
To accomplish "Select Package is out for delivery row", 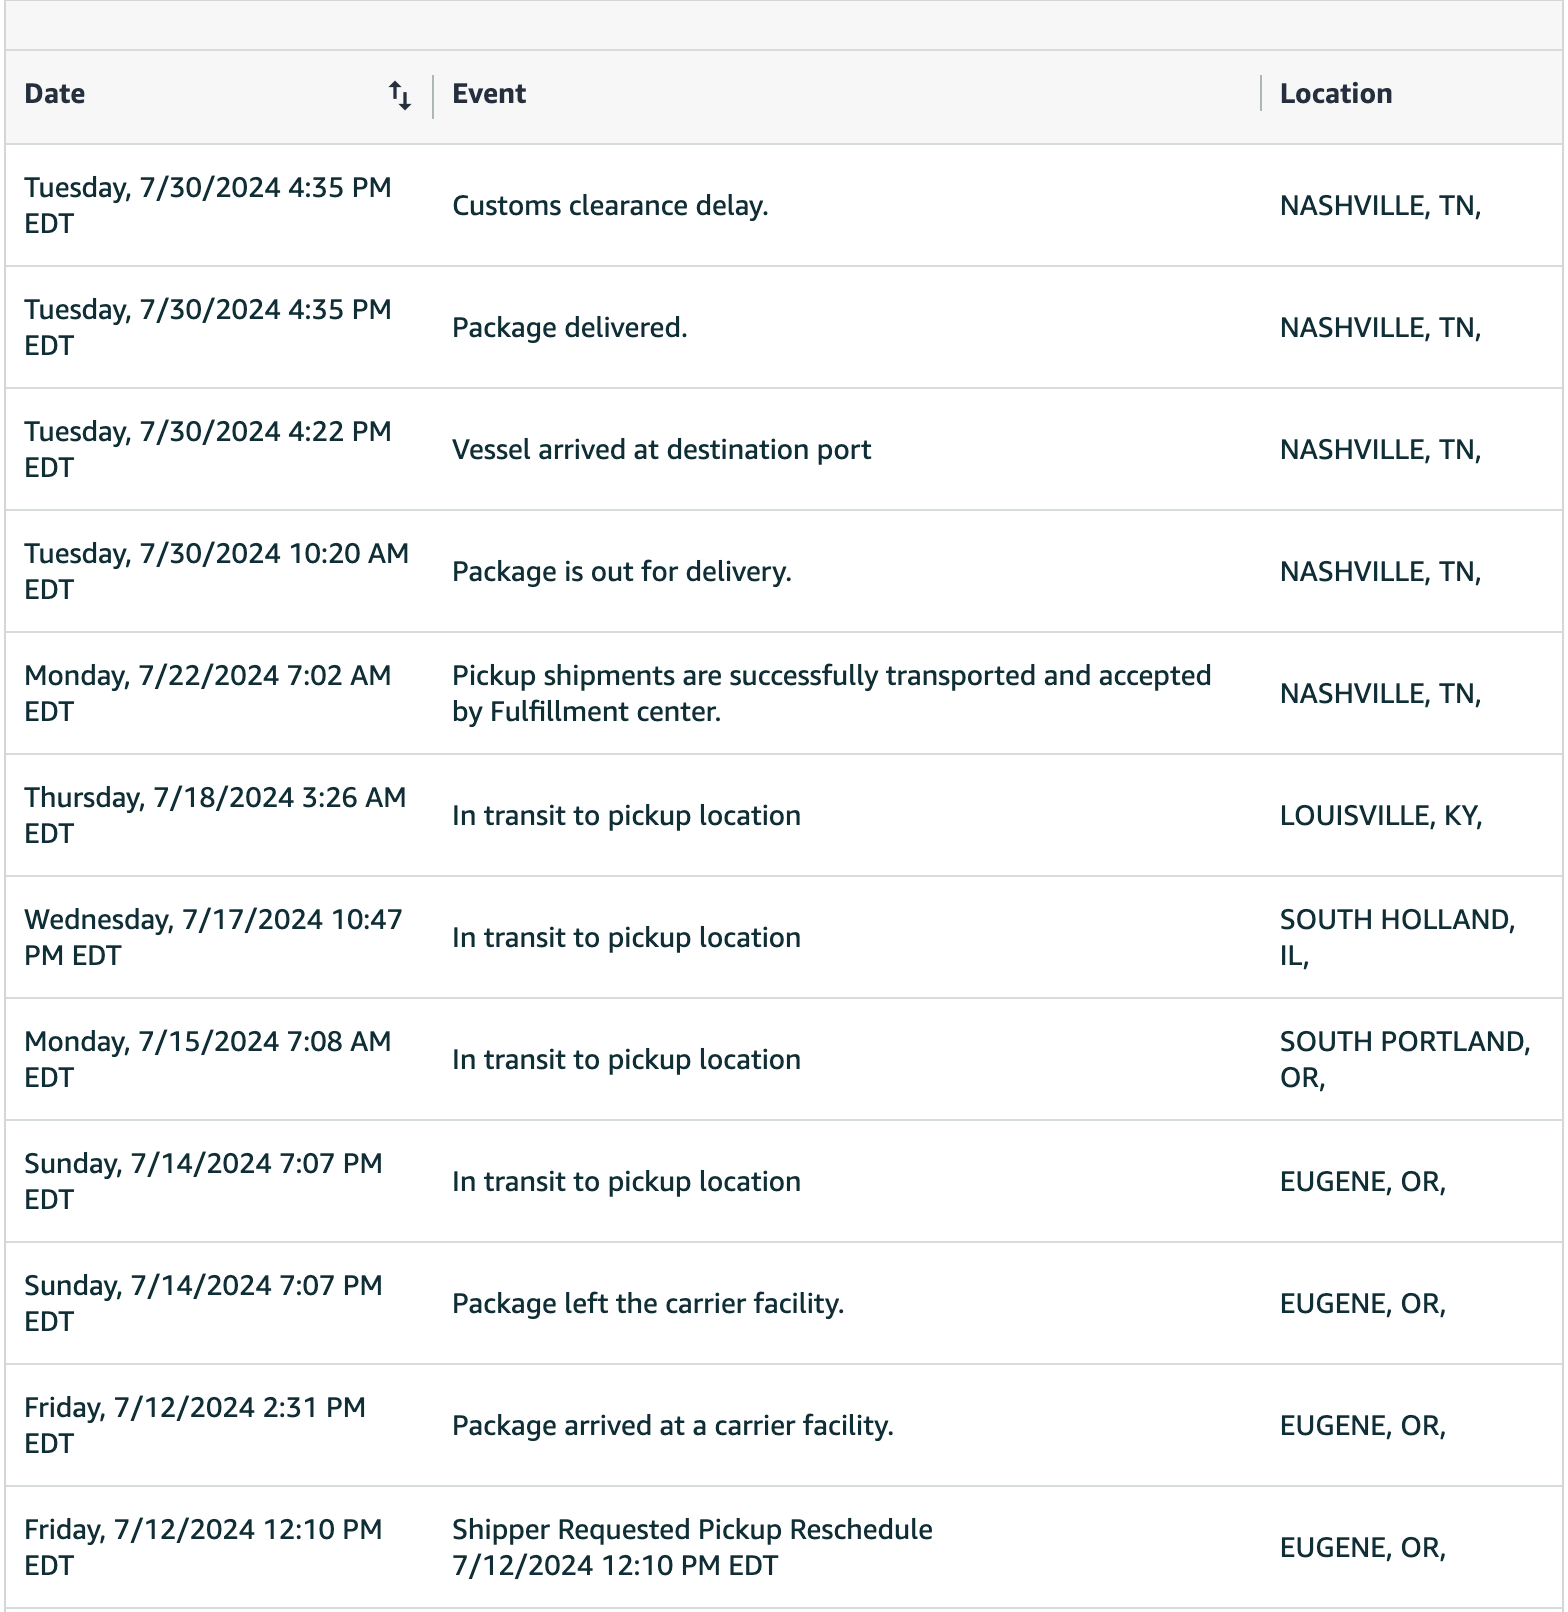I will pyautogui.click(x=621, y=572).
